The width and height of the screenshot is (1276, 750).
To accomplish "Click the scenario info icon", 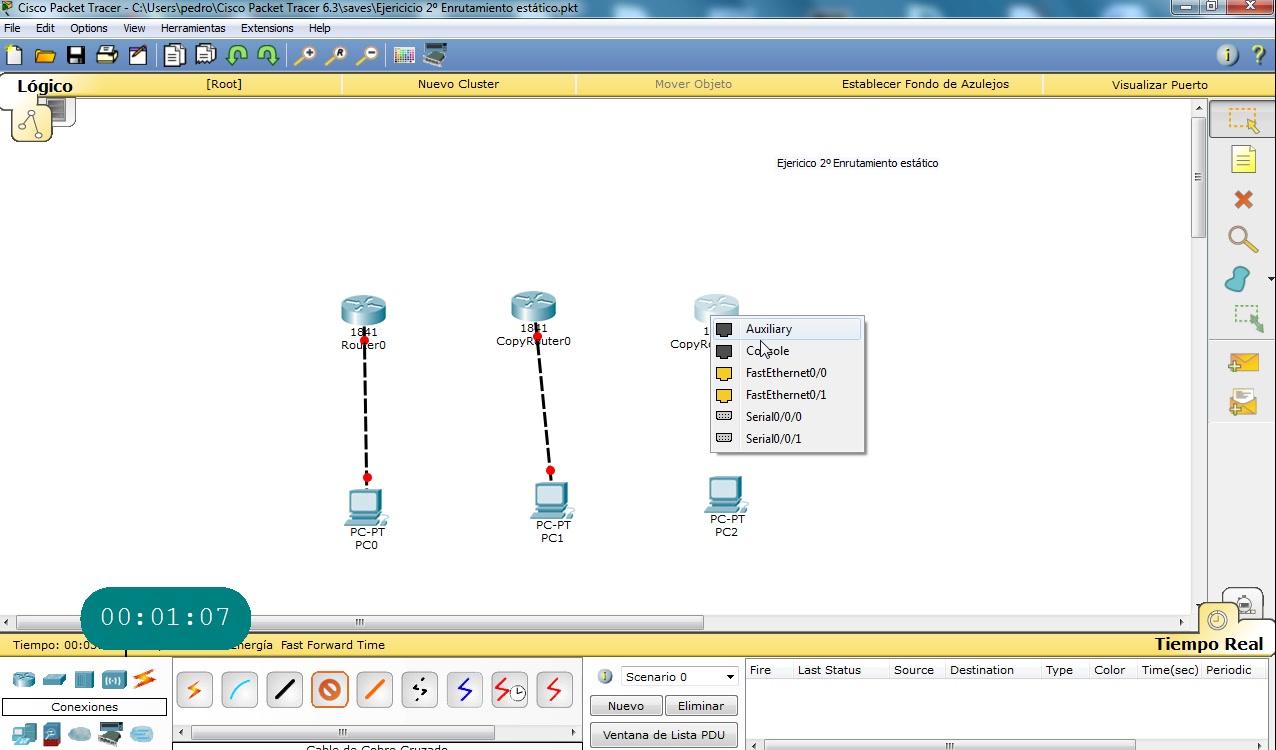I will pyautogui.click(x=605, y=676).
